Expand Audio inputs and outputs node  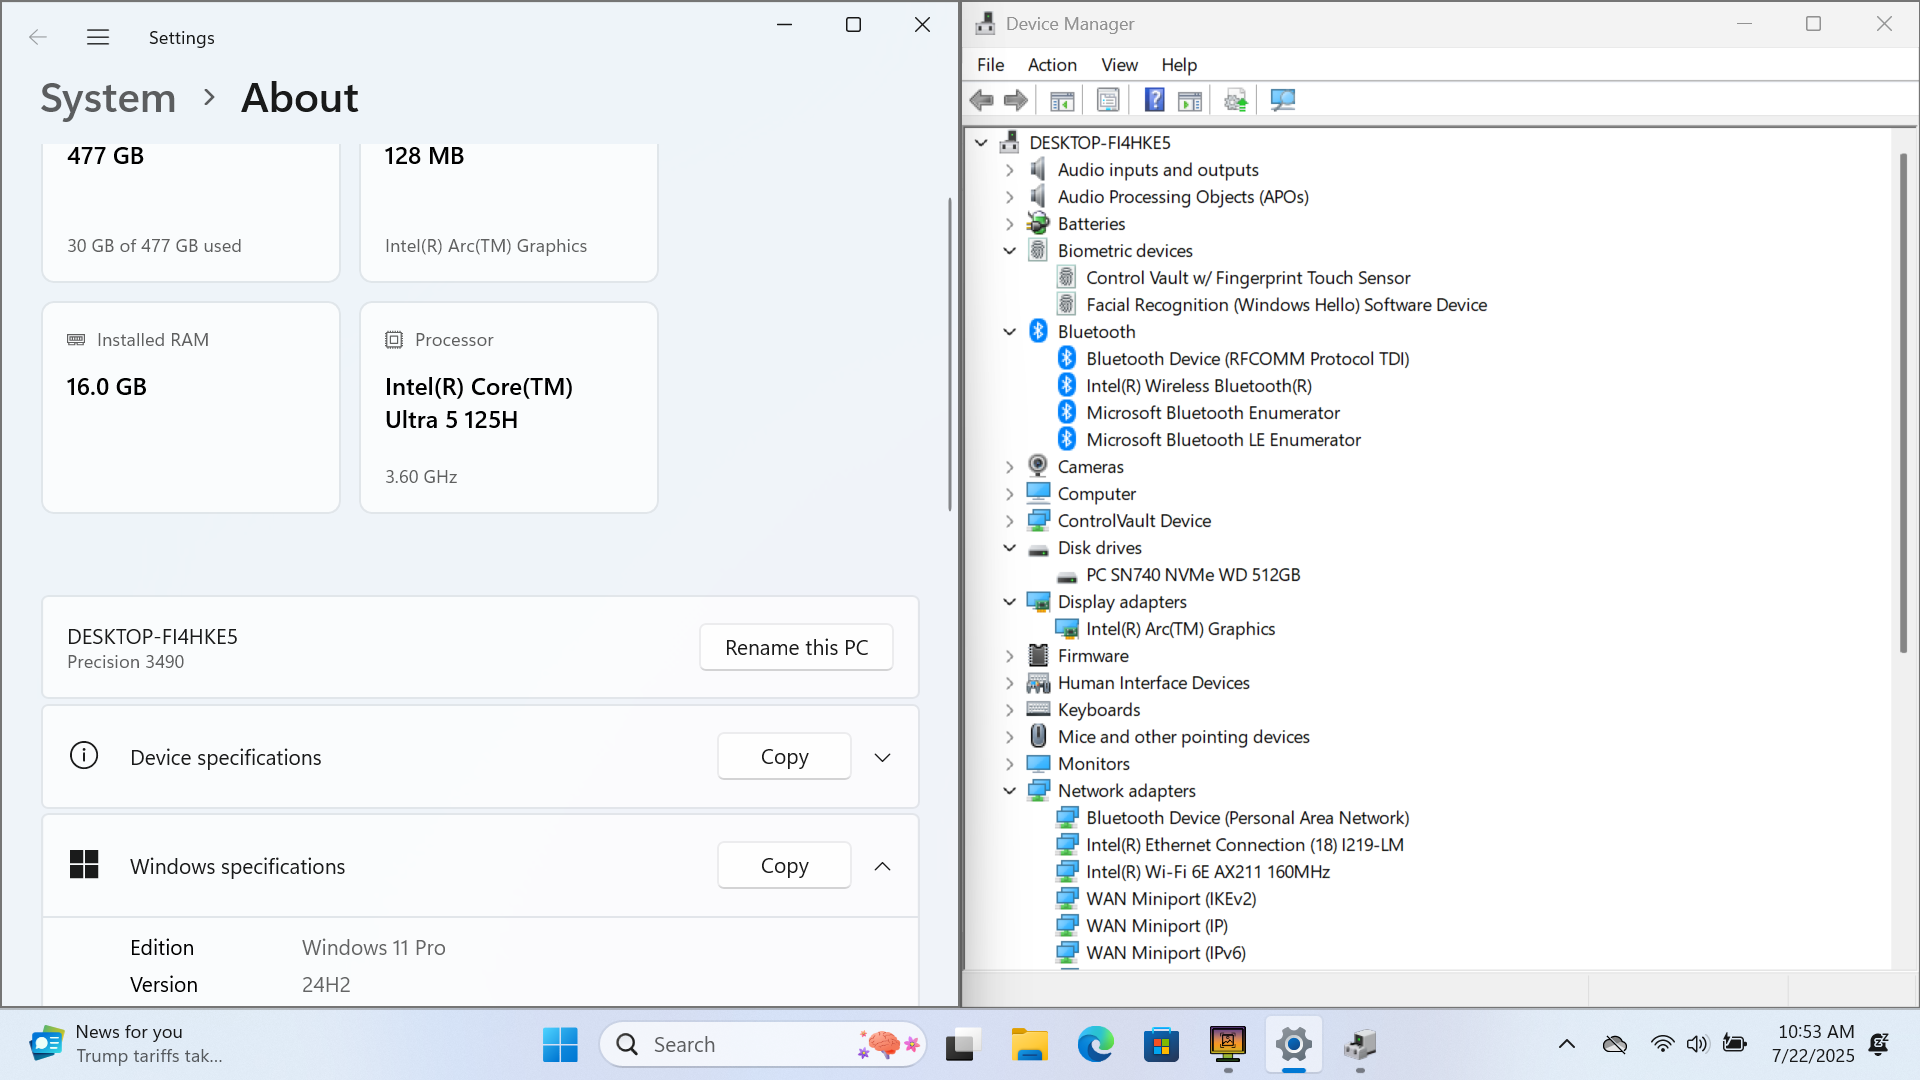(1010, 170)
